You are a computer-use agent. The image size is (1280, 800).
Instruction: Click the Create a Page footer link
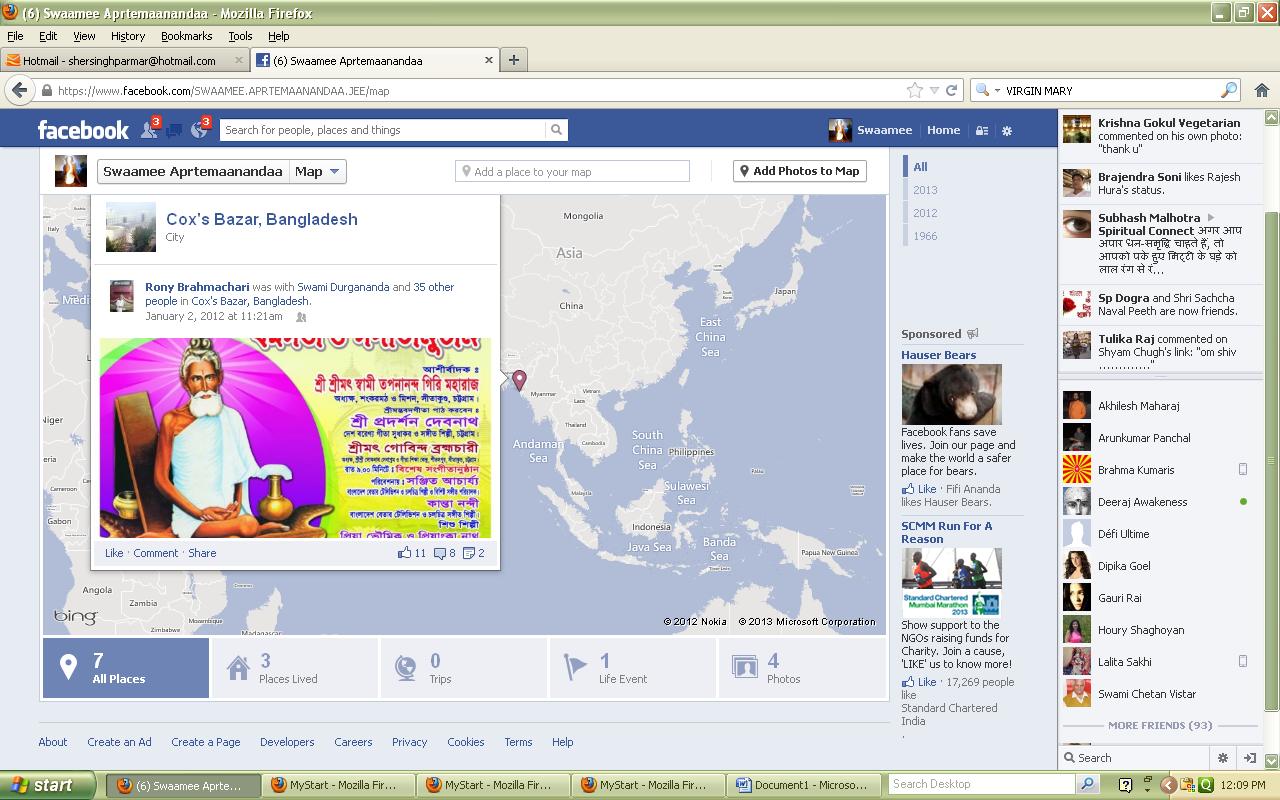click(206, 742)
